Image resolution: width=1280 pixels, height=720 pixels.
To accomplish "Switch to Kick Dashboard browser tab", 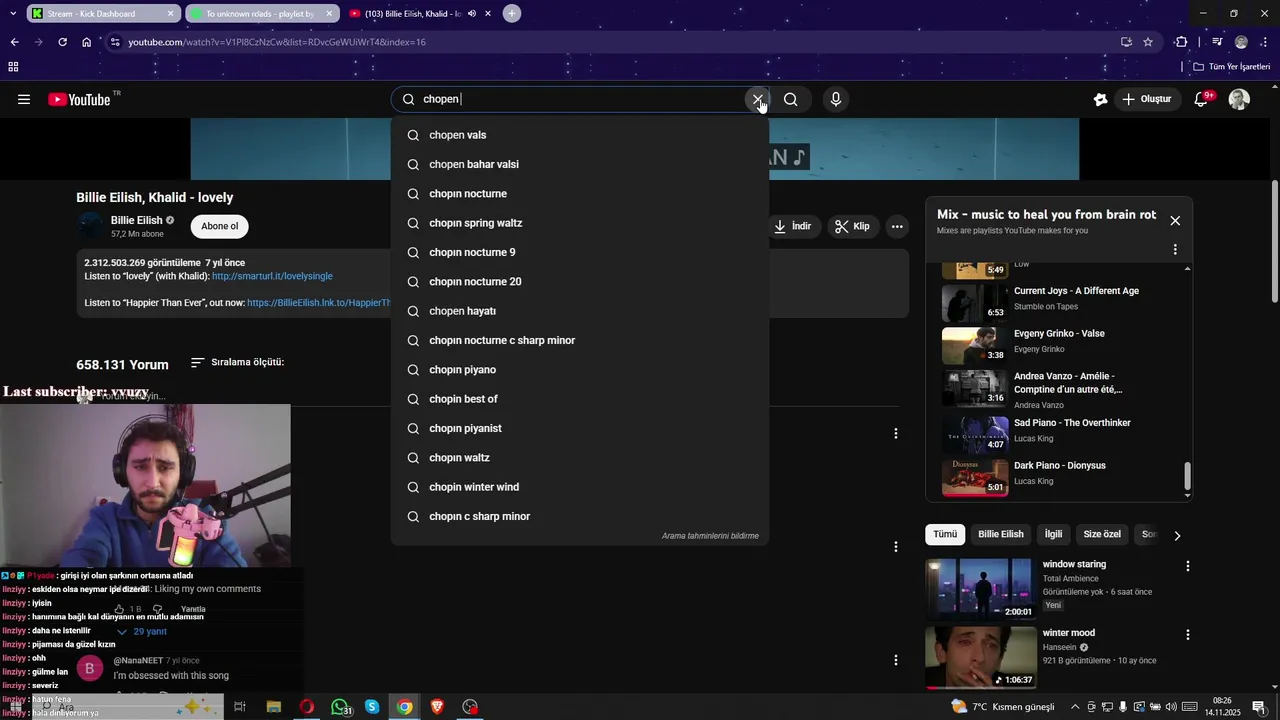I will [x=101, y=13].
